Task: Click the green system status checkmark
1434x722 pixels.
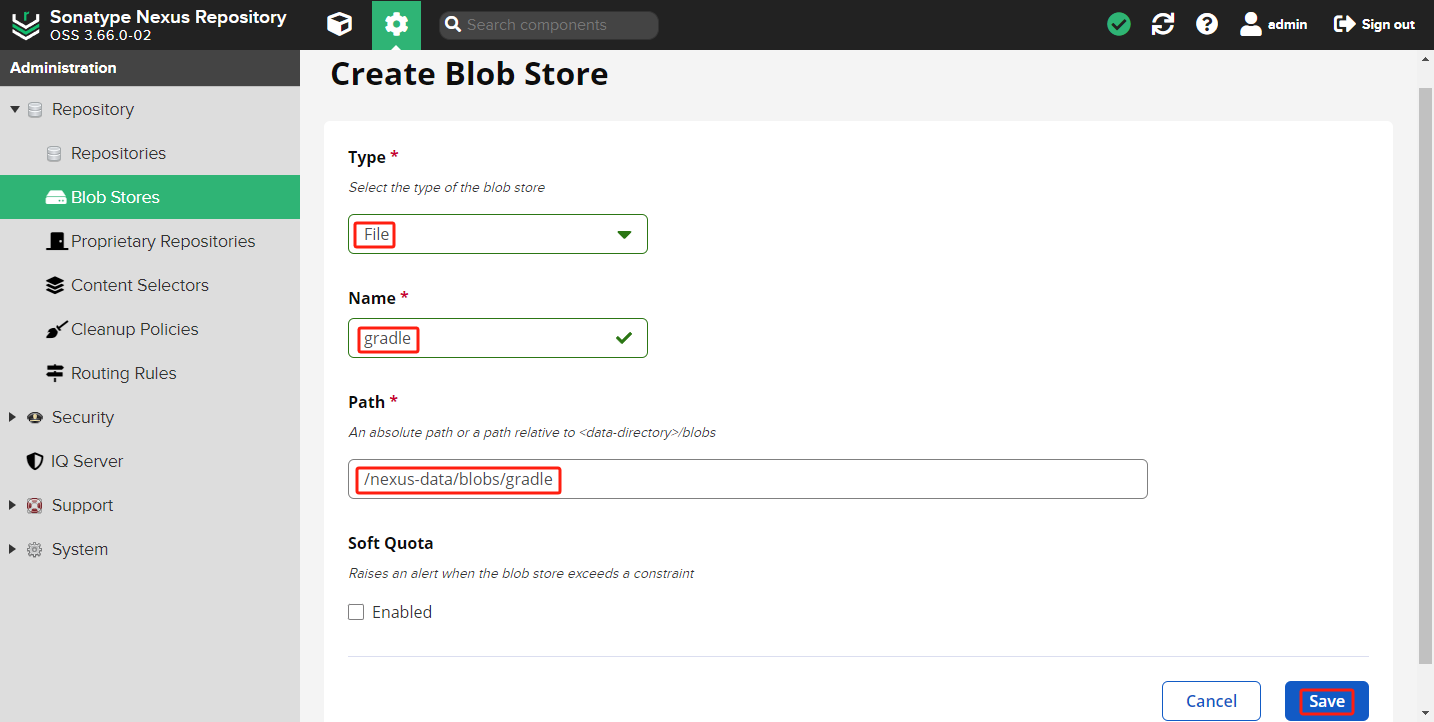Action: tap(1119, 25)
